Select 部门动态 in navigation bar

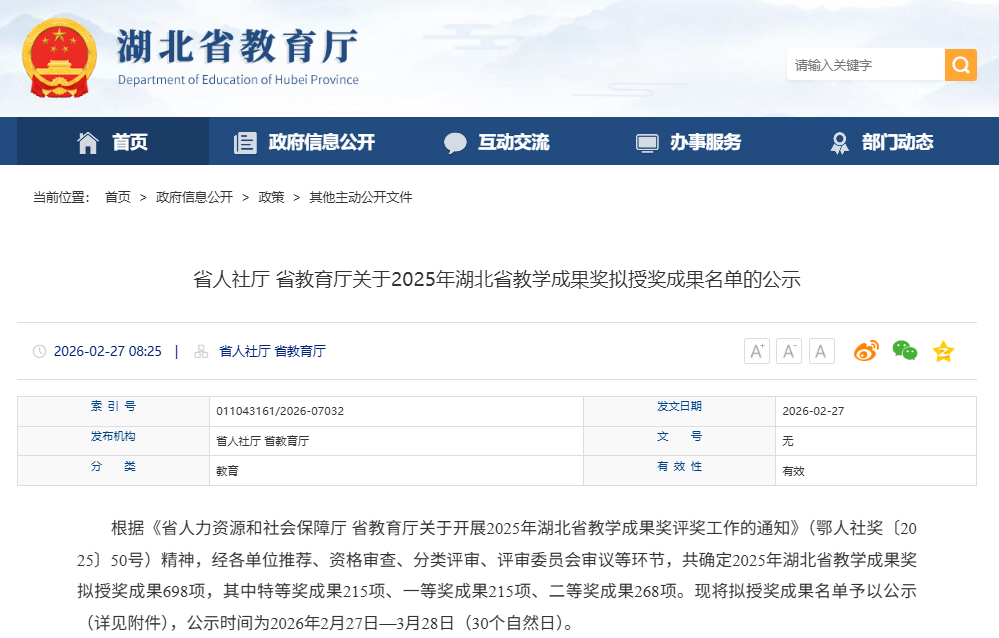(x=882, y=142)
